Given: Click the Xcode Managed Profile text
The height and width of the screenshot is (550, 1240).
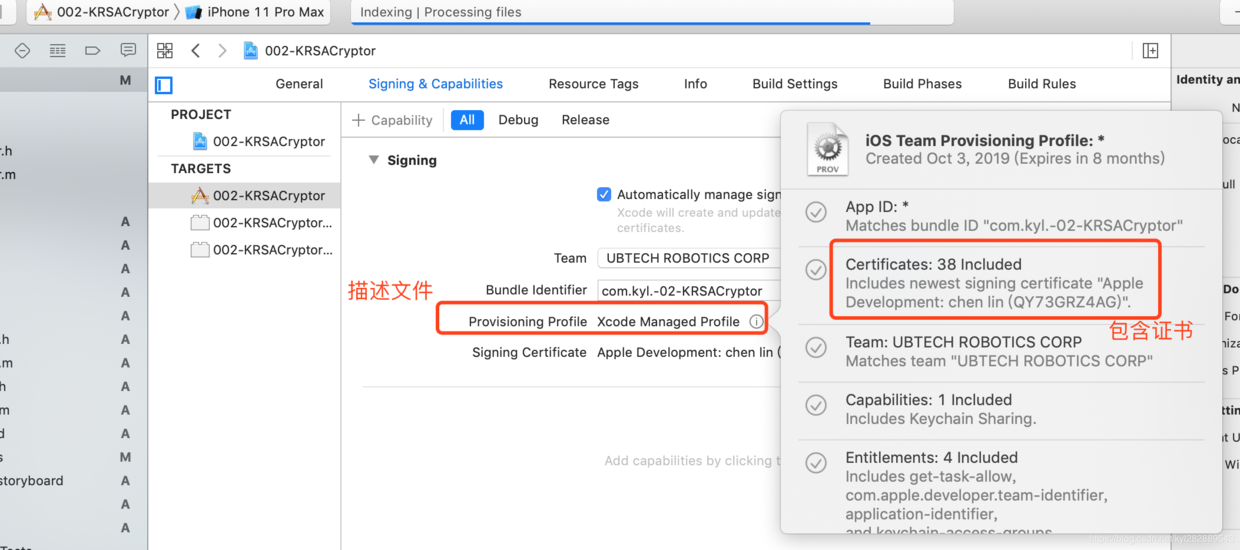Looking at the screenshot, I should click(x=668, y=322).
